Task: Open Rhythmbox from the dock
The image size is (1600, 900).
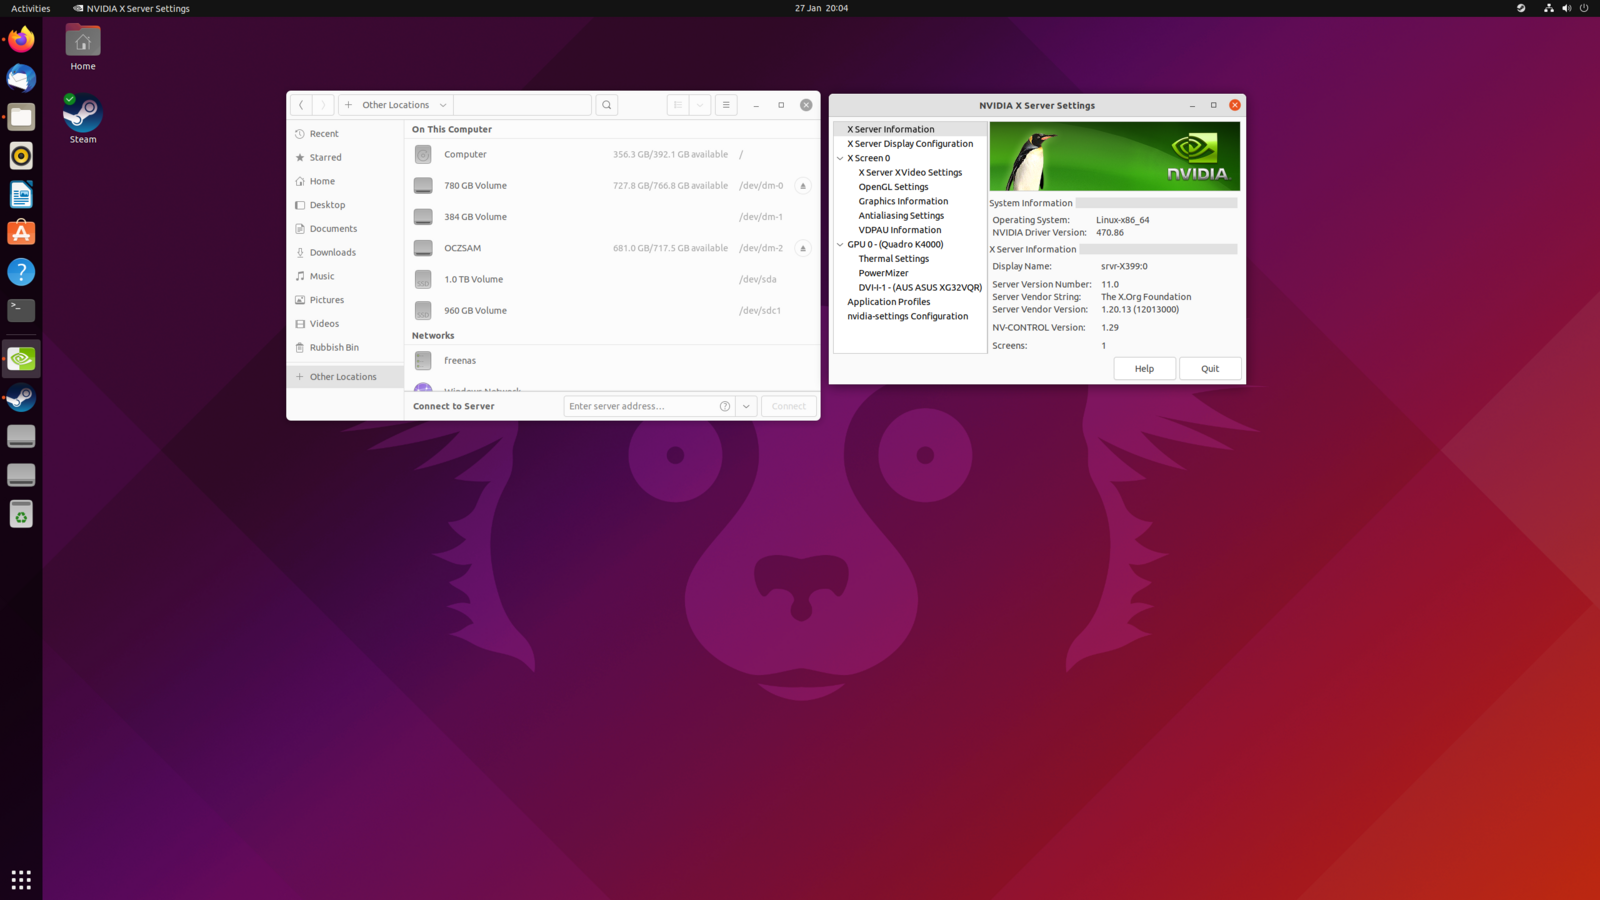Action: (21, 156)
